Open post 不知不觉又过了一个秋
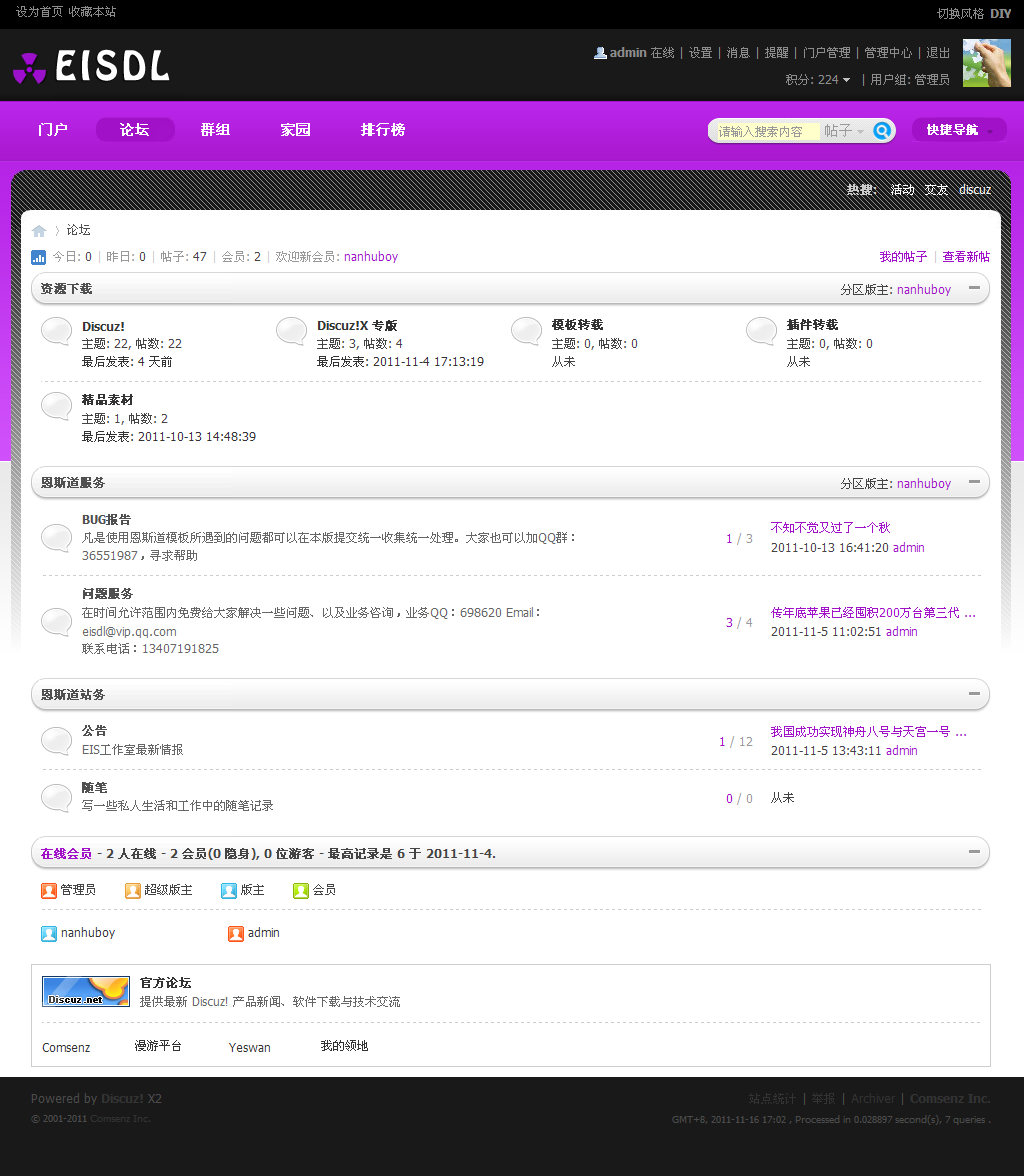This screenshot has height=1176, width=1024. click(830, 527)
